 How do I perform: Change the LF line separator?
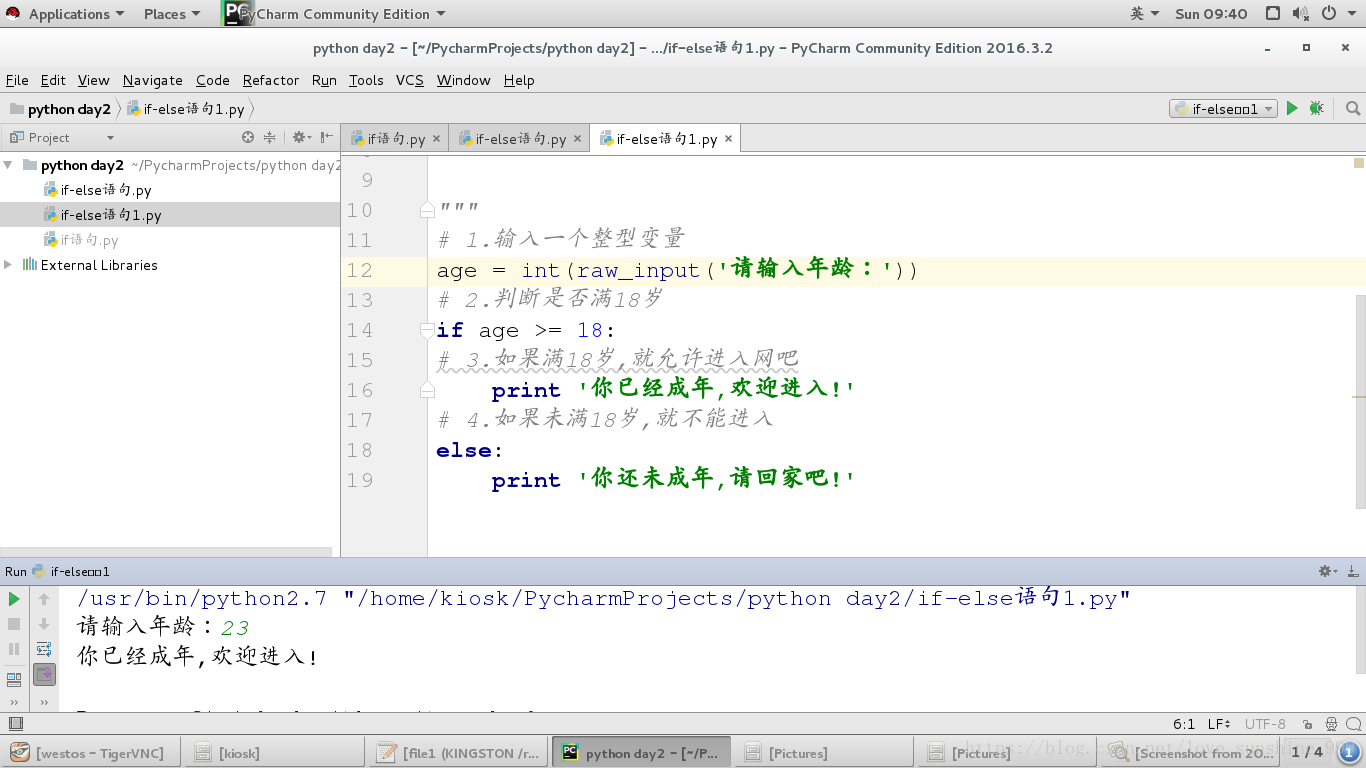coord(1219,724)
